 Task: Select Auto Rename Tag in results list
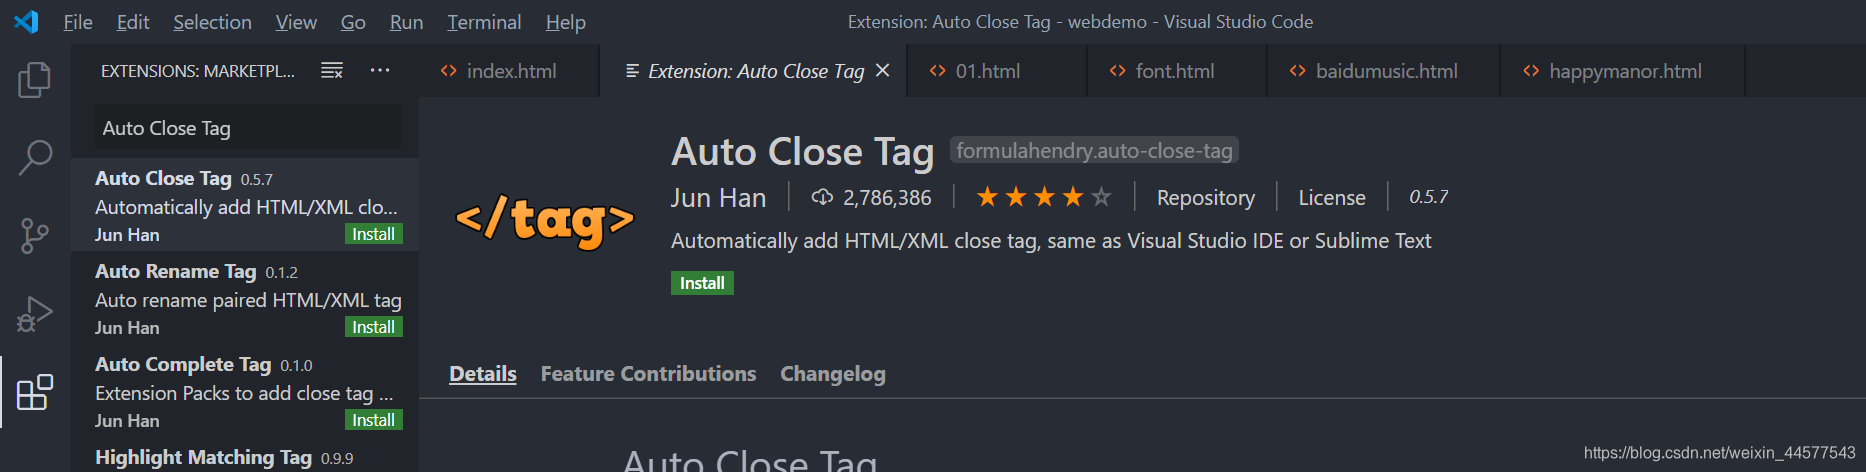coord(245,298)
